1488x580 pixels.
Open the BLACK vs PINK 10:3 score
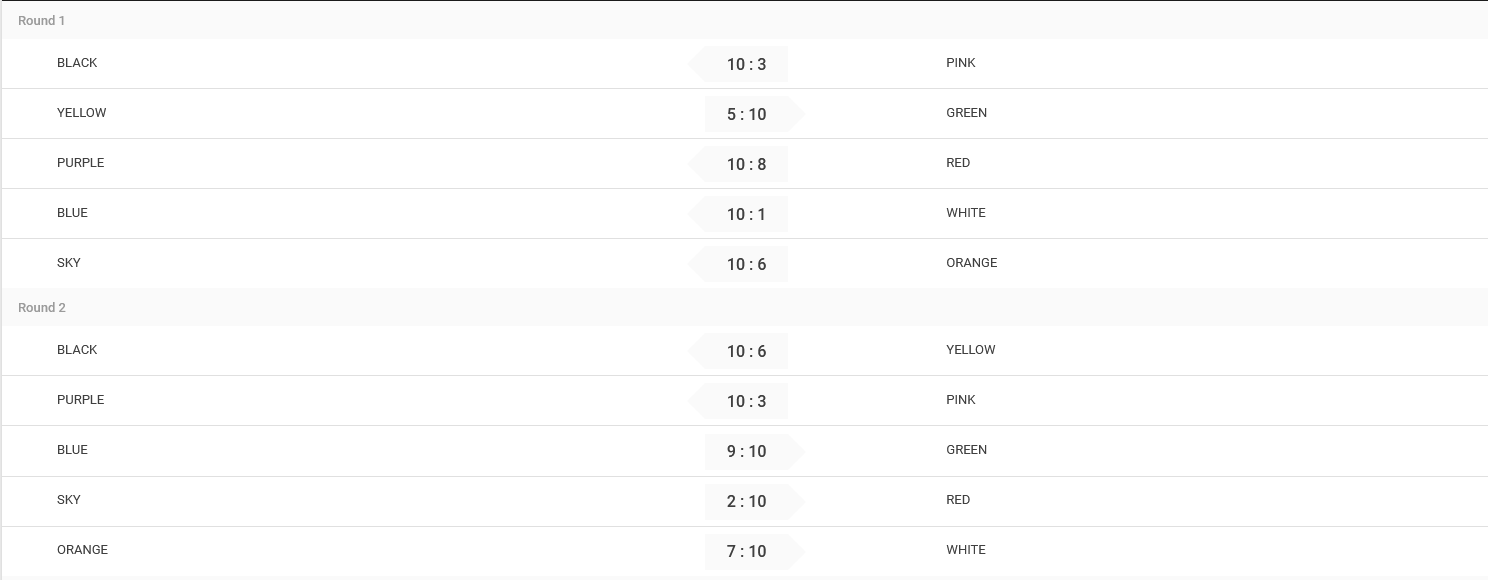746,64
